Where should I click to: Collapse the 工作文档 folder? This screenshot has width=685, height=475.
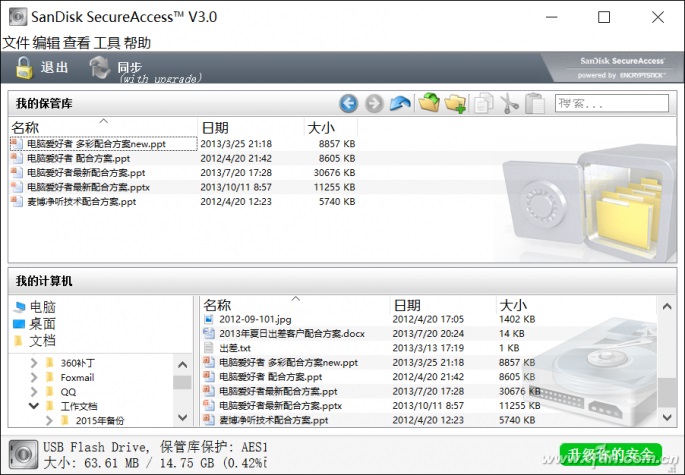pyautogui.click(x=34, y=406)
